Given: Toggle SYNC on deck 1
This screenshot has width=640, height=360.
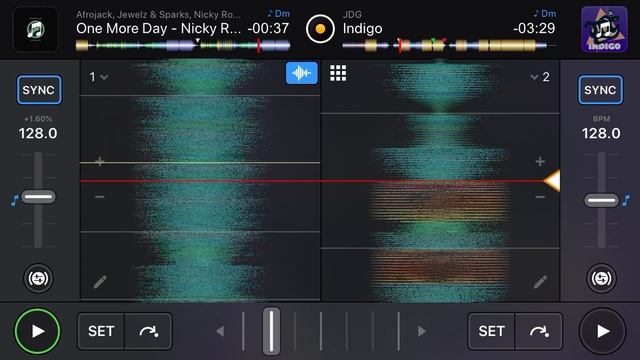Looking at the screenshot, I should pyautogui.click(x=39, y=89).
